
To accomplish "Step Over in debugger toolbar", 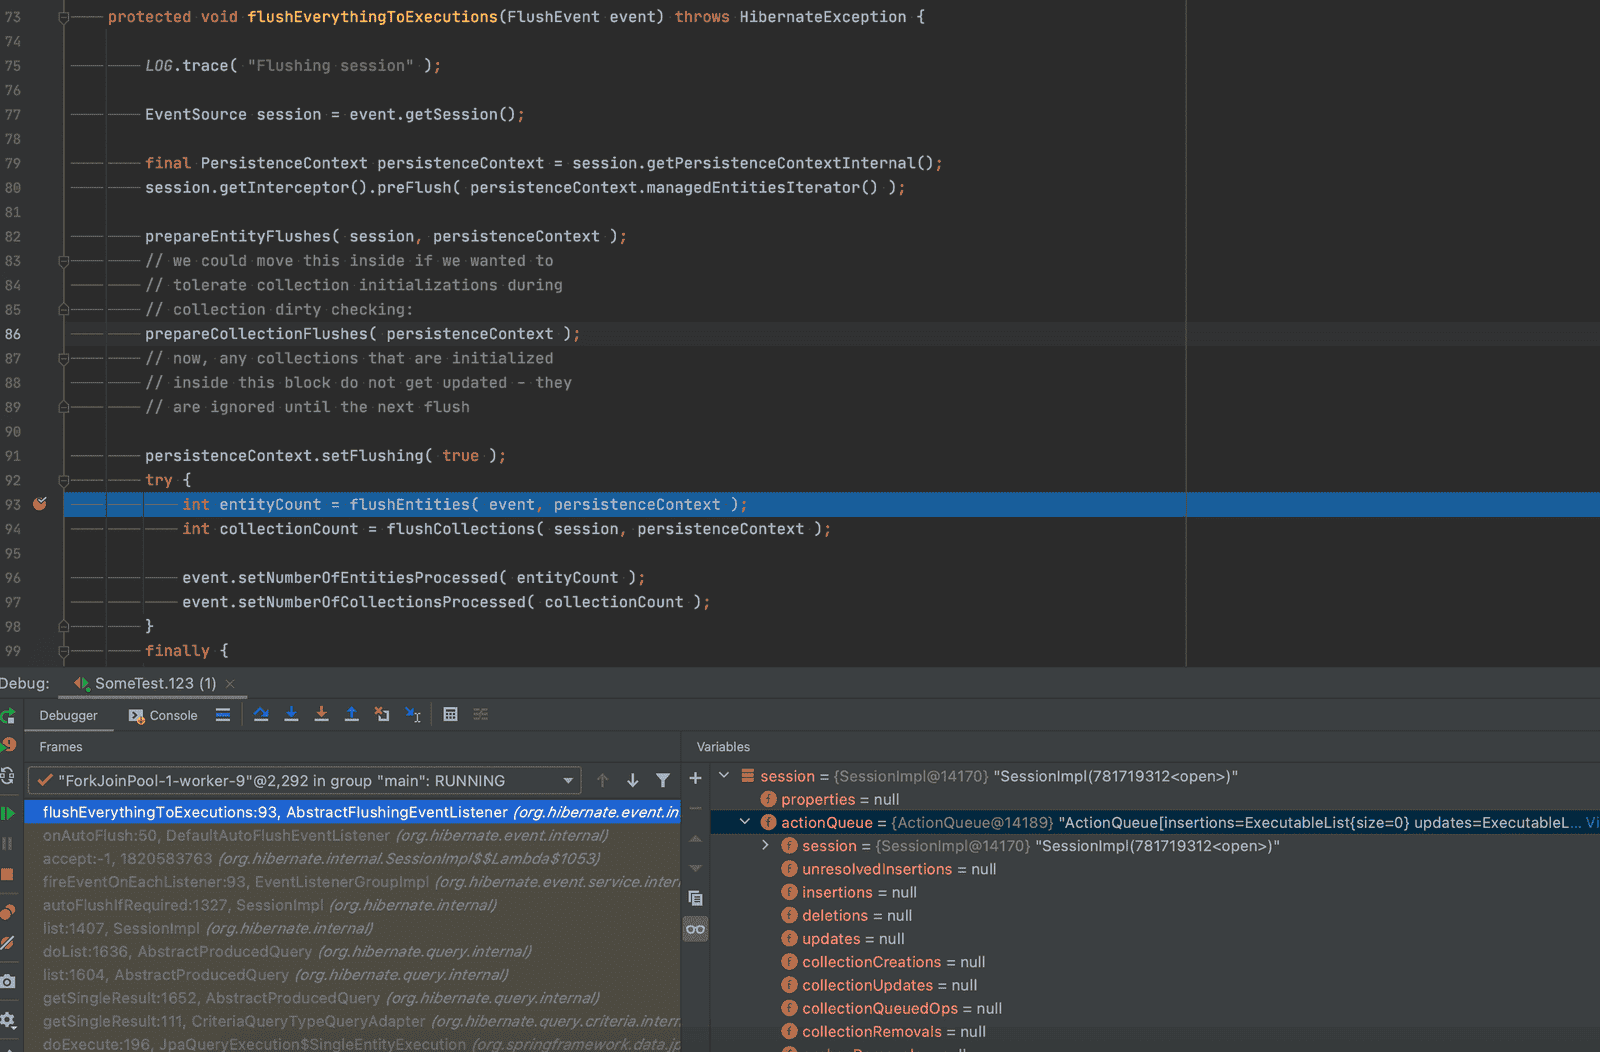I will point(261,714).
